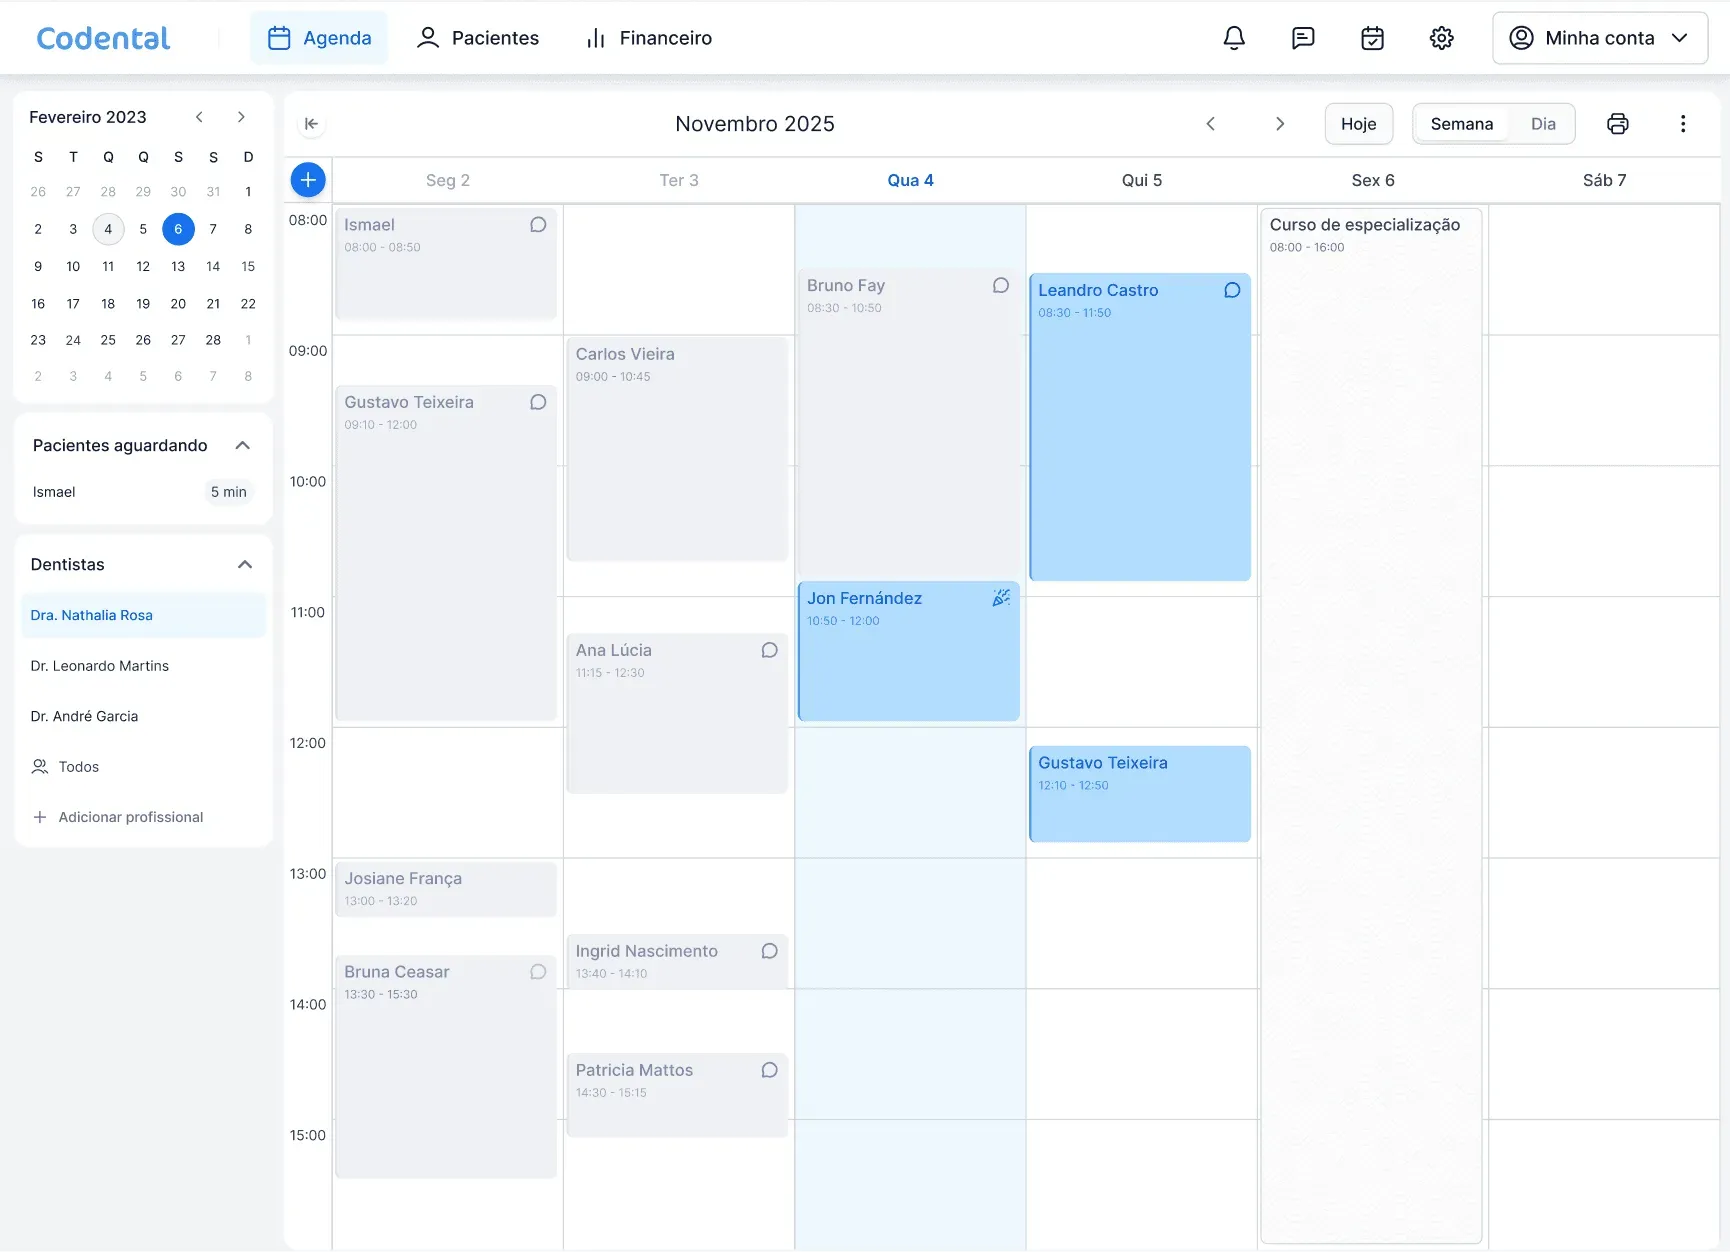
Task: Open Curso de especialização event
Action: [1371, 725]
